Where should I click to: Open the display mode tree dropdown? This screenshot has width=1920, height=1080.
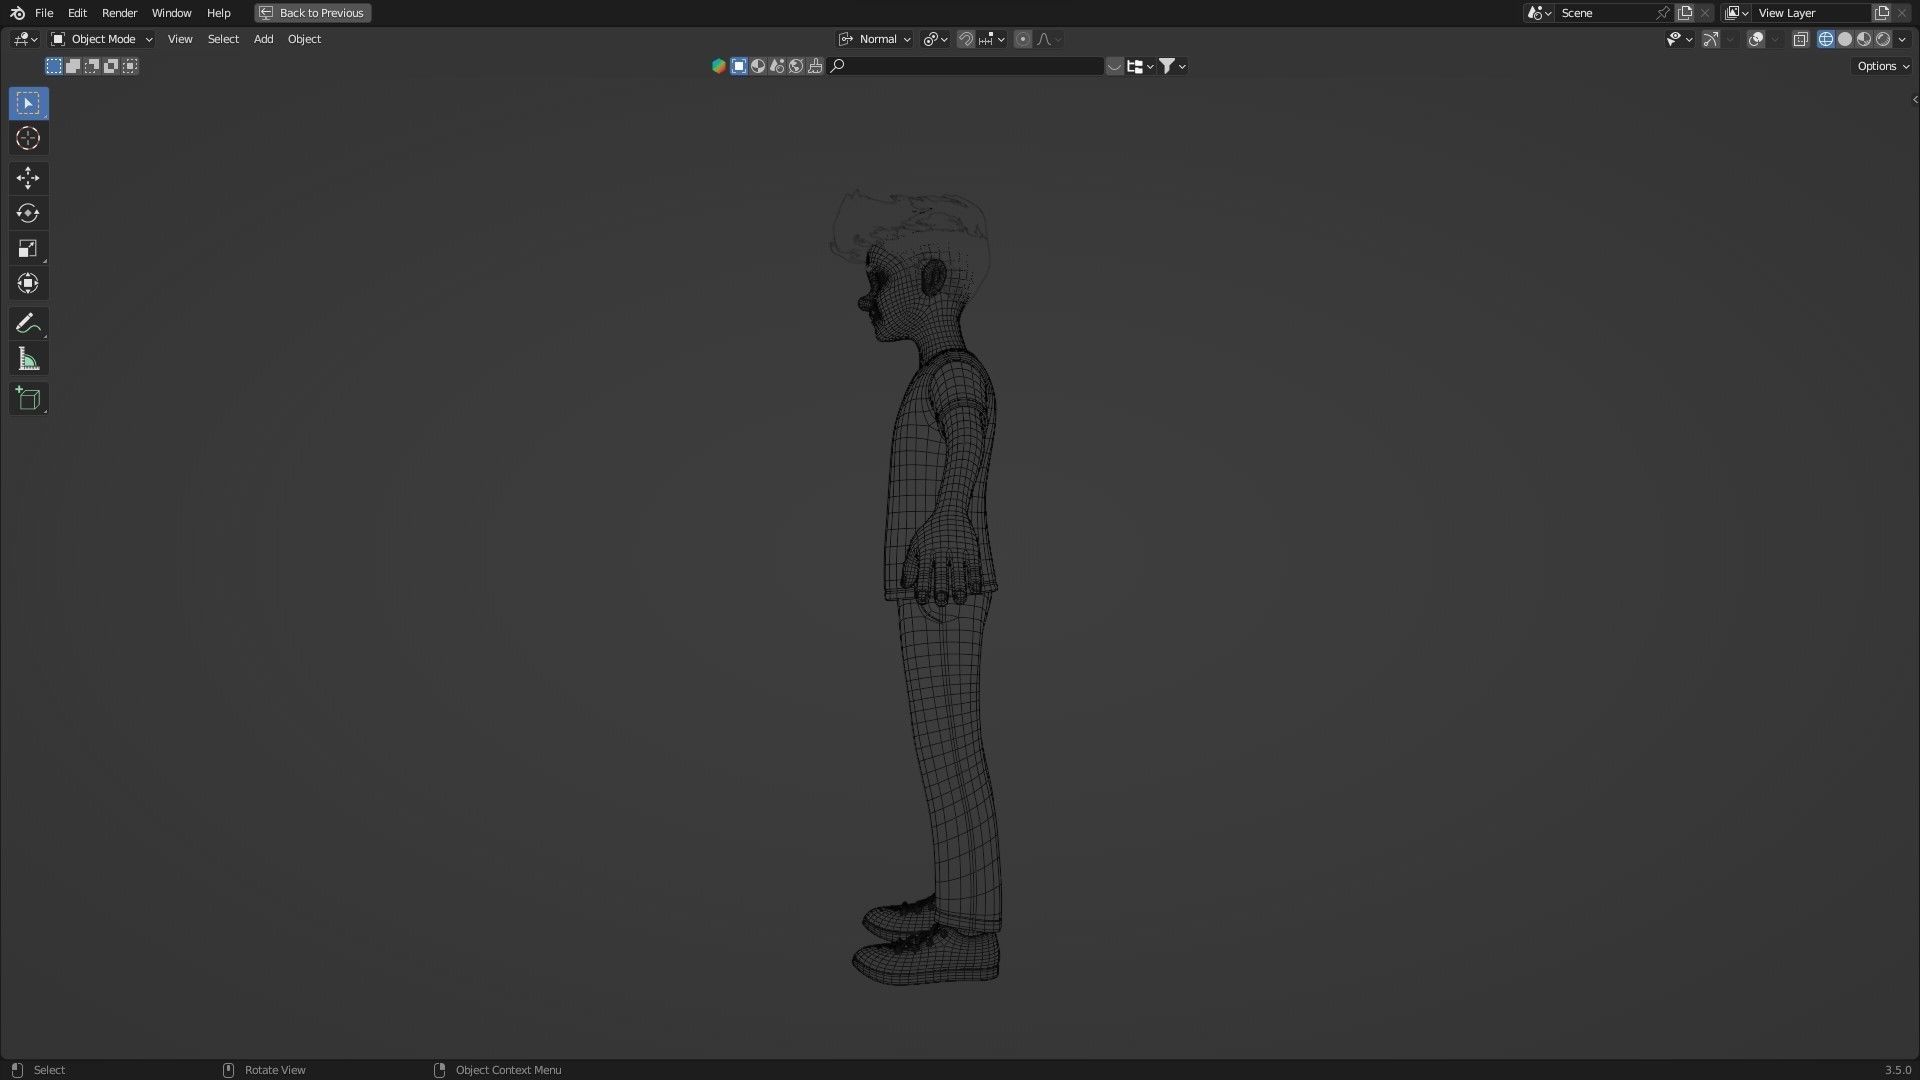point(1140,66)
